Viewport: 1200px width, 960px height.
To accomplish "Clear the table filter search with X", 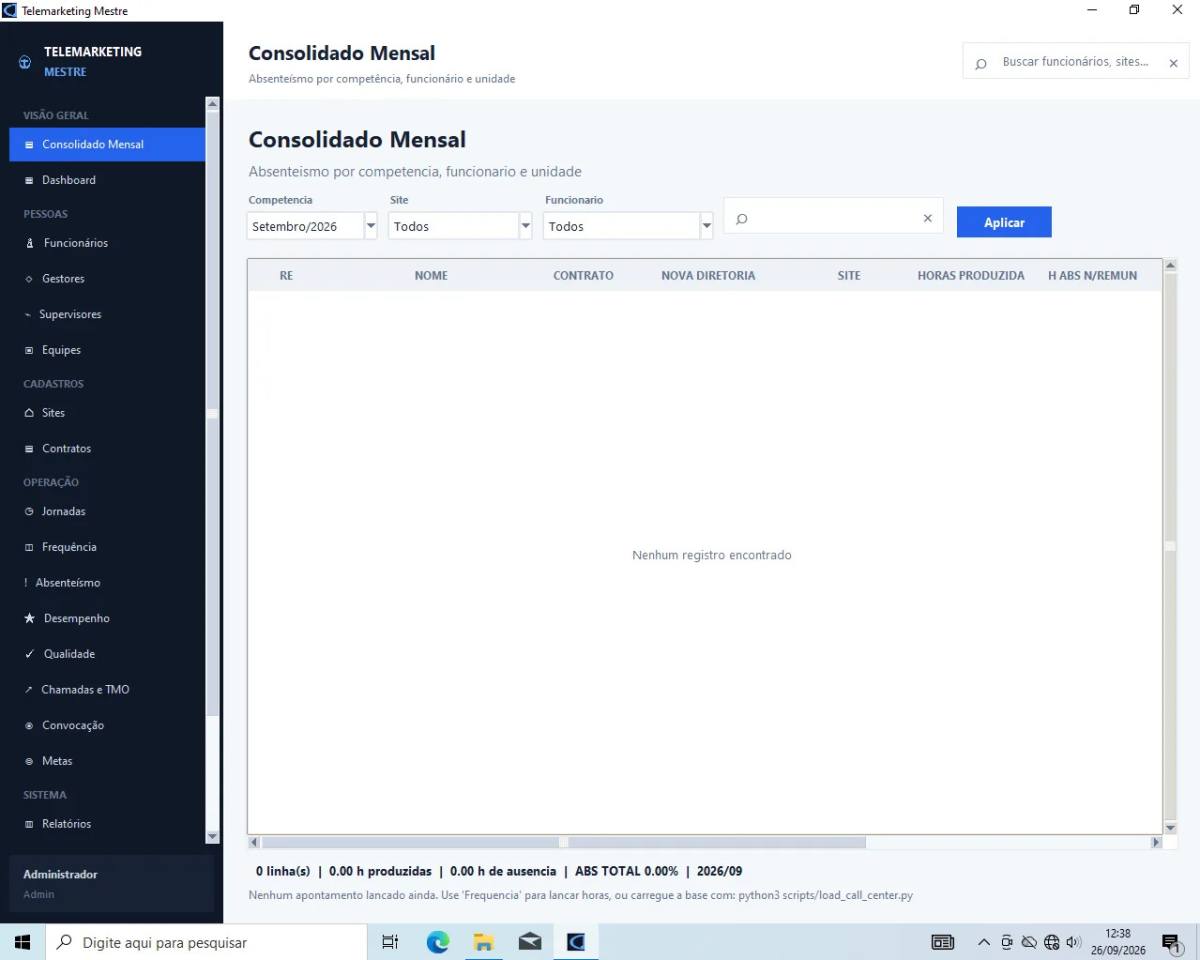I will click(x=927, y=218).
